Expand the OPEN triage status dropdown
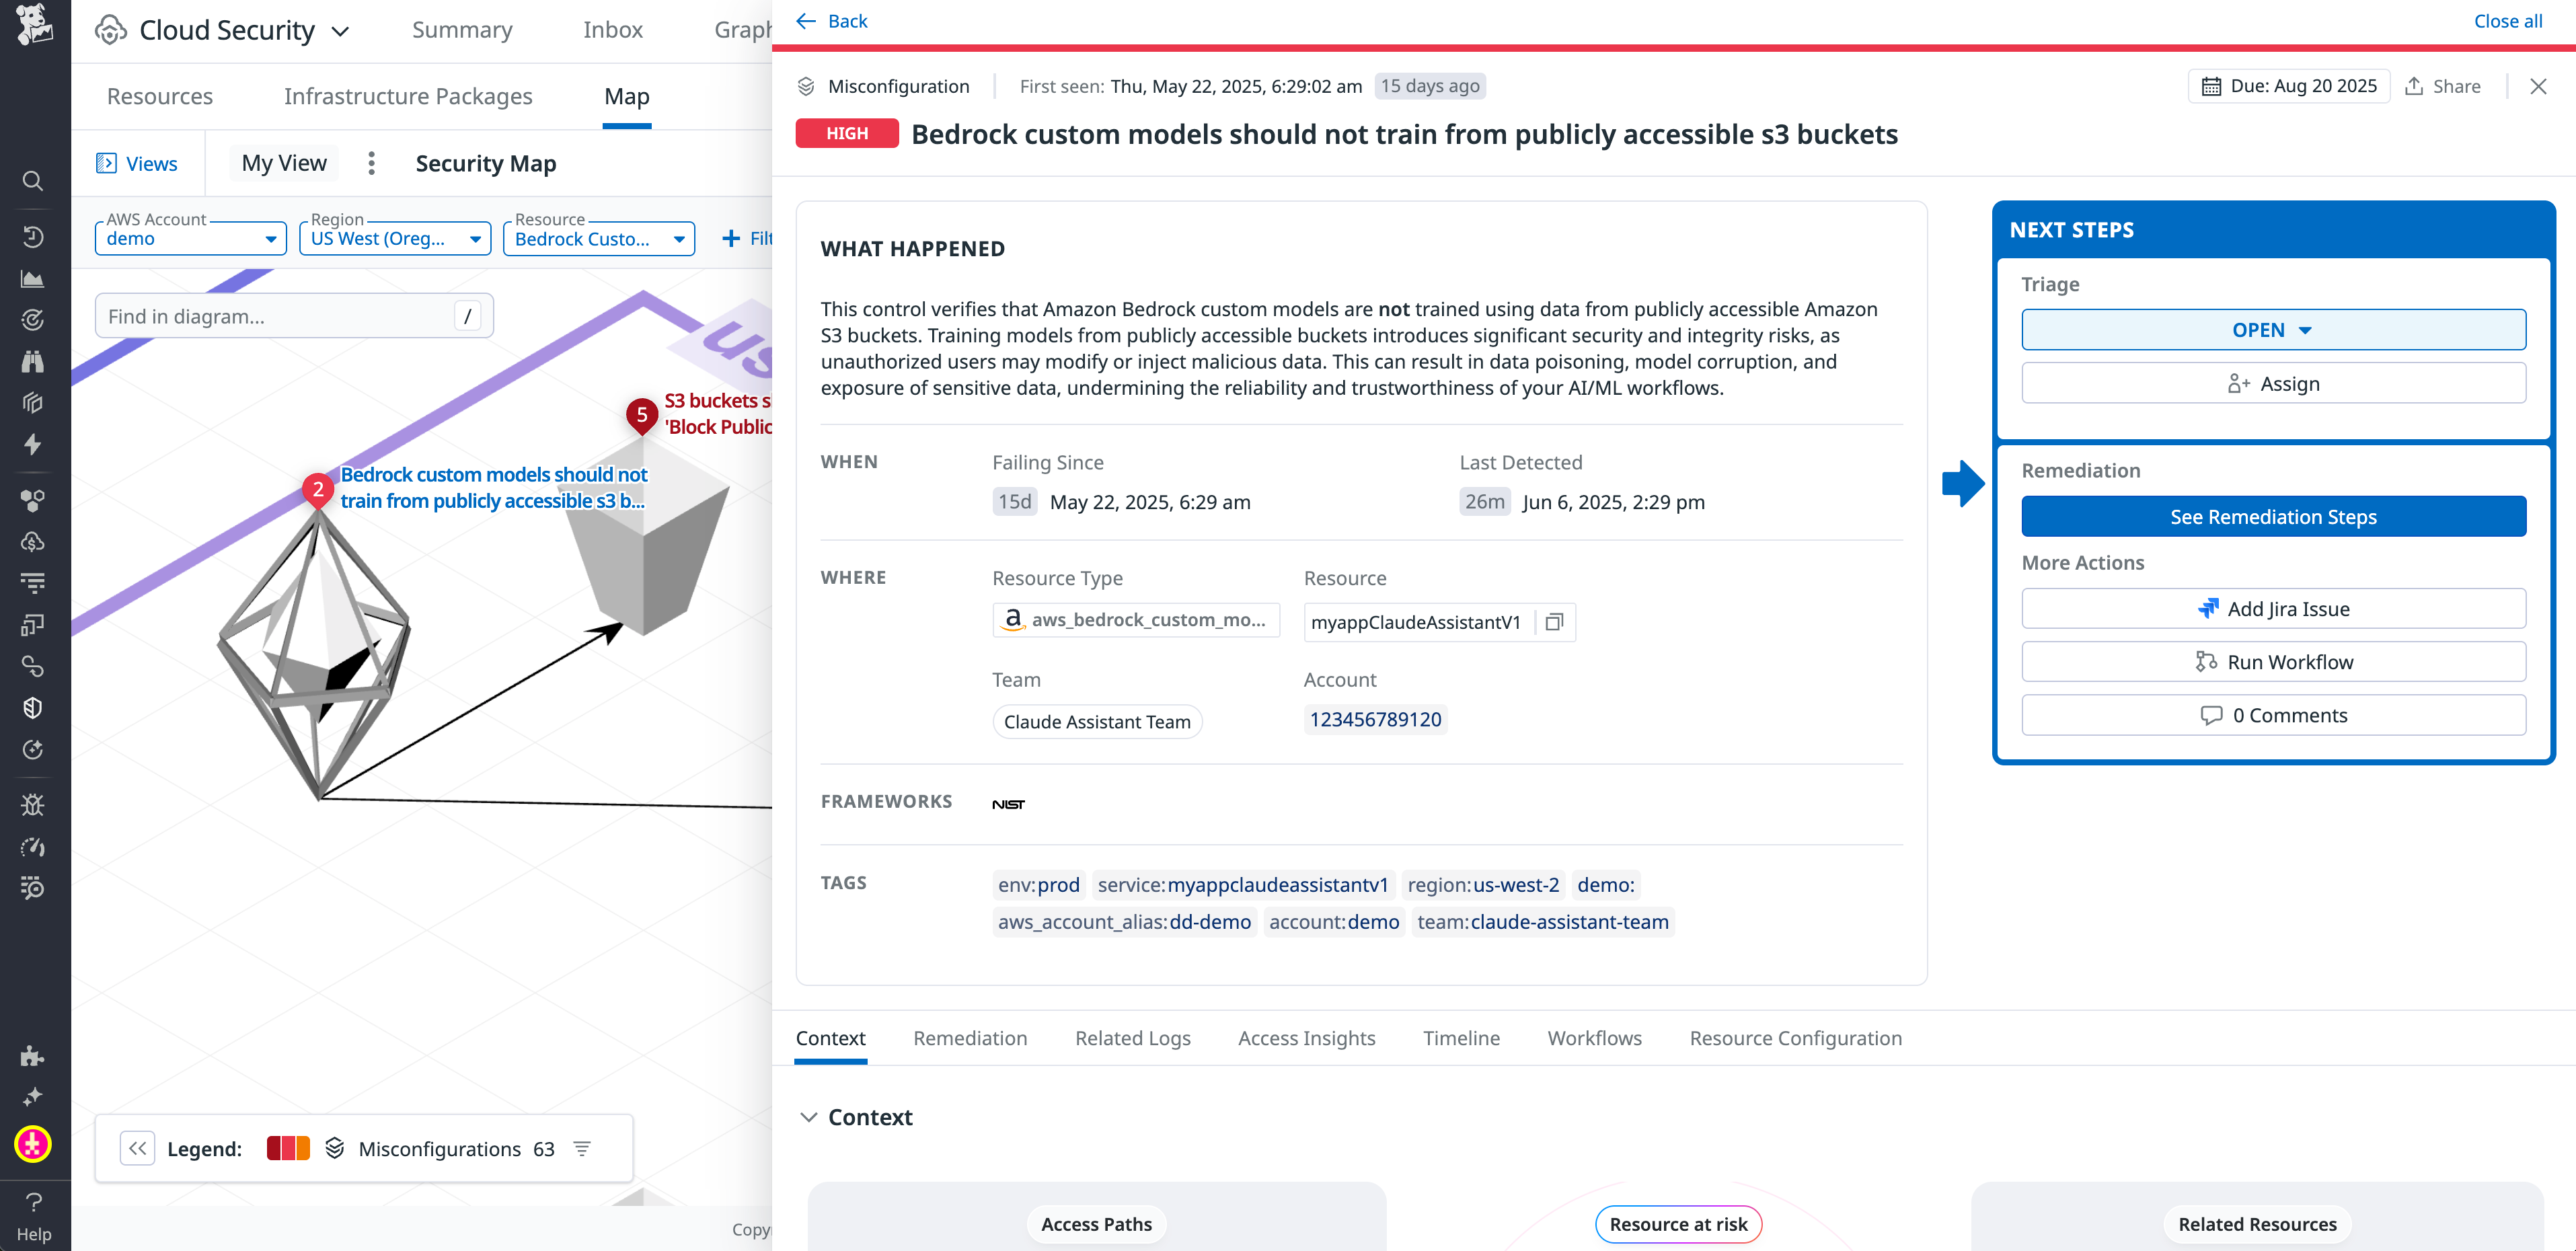2576x1251 pixels. click(2272, 329)
